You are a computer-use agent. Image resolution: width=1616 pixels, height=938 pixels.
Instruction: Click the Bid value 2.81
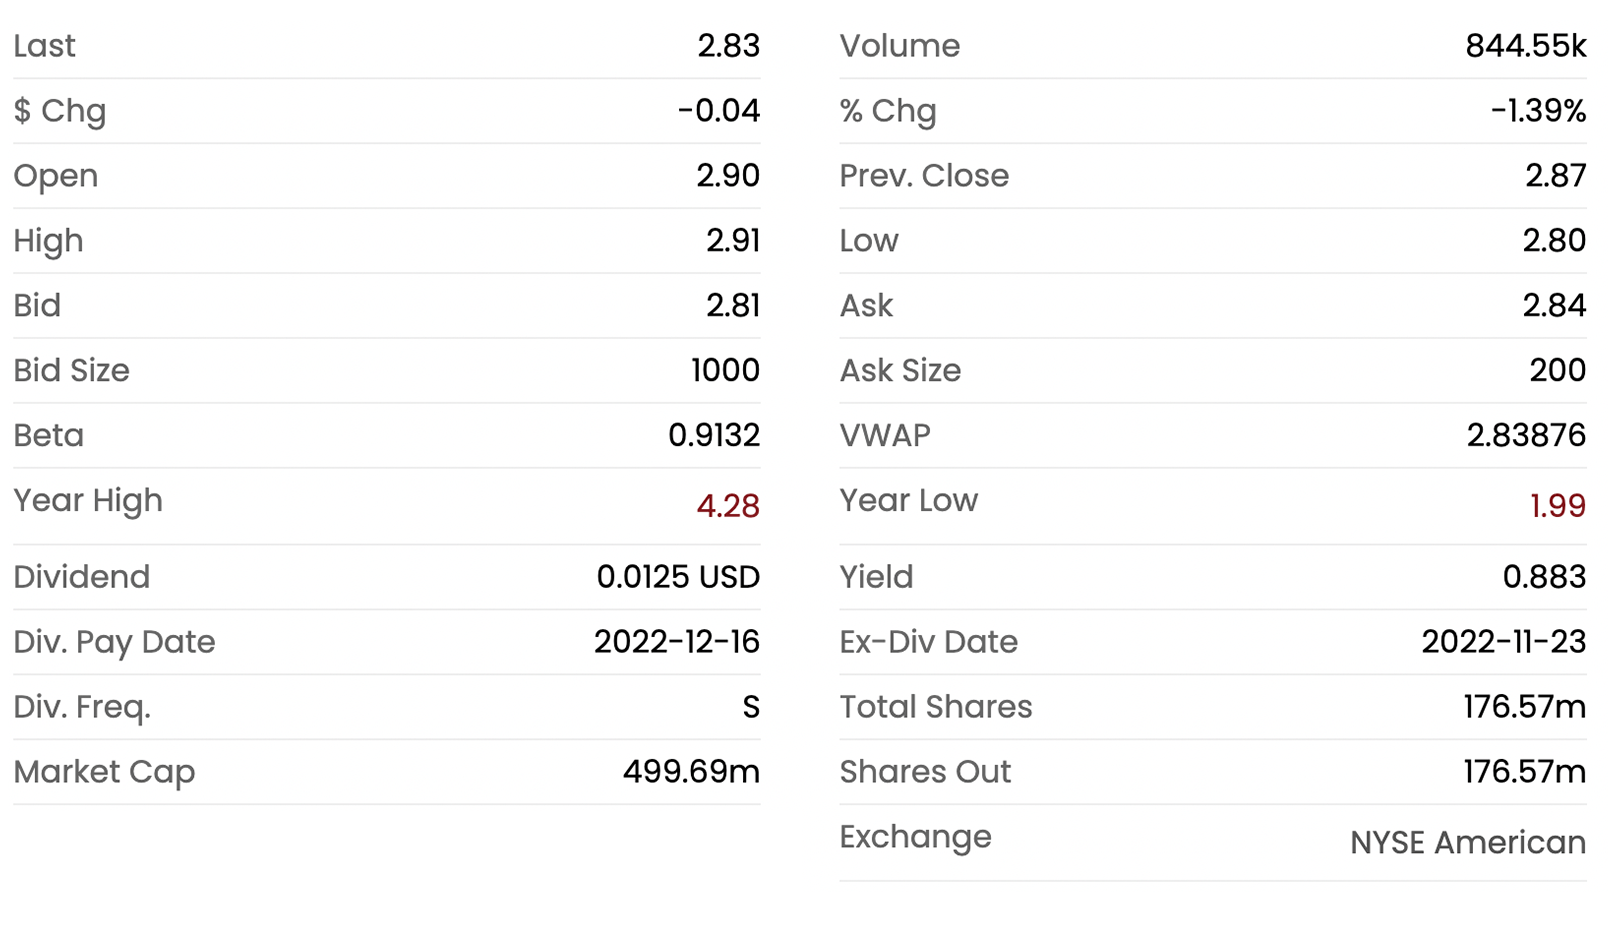[x=733, y=306]
